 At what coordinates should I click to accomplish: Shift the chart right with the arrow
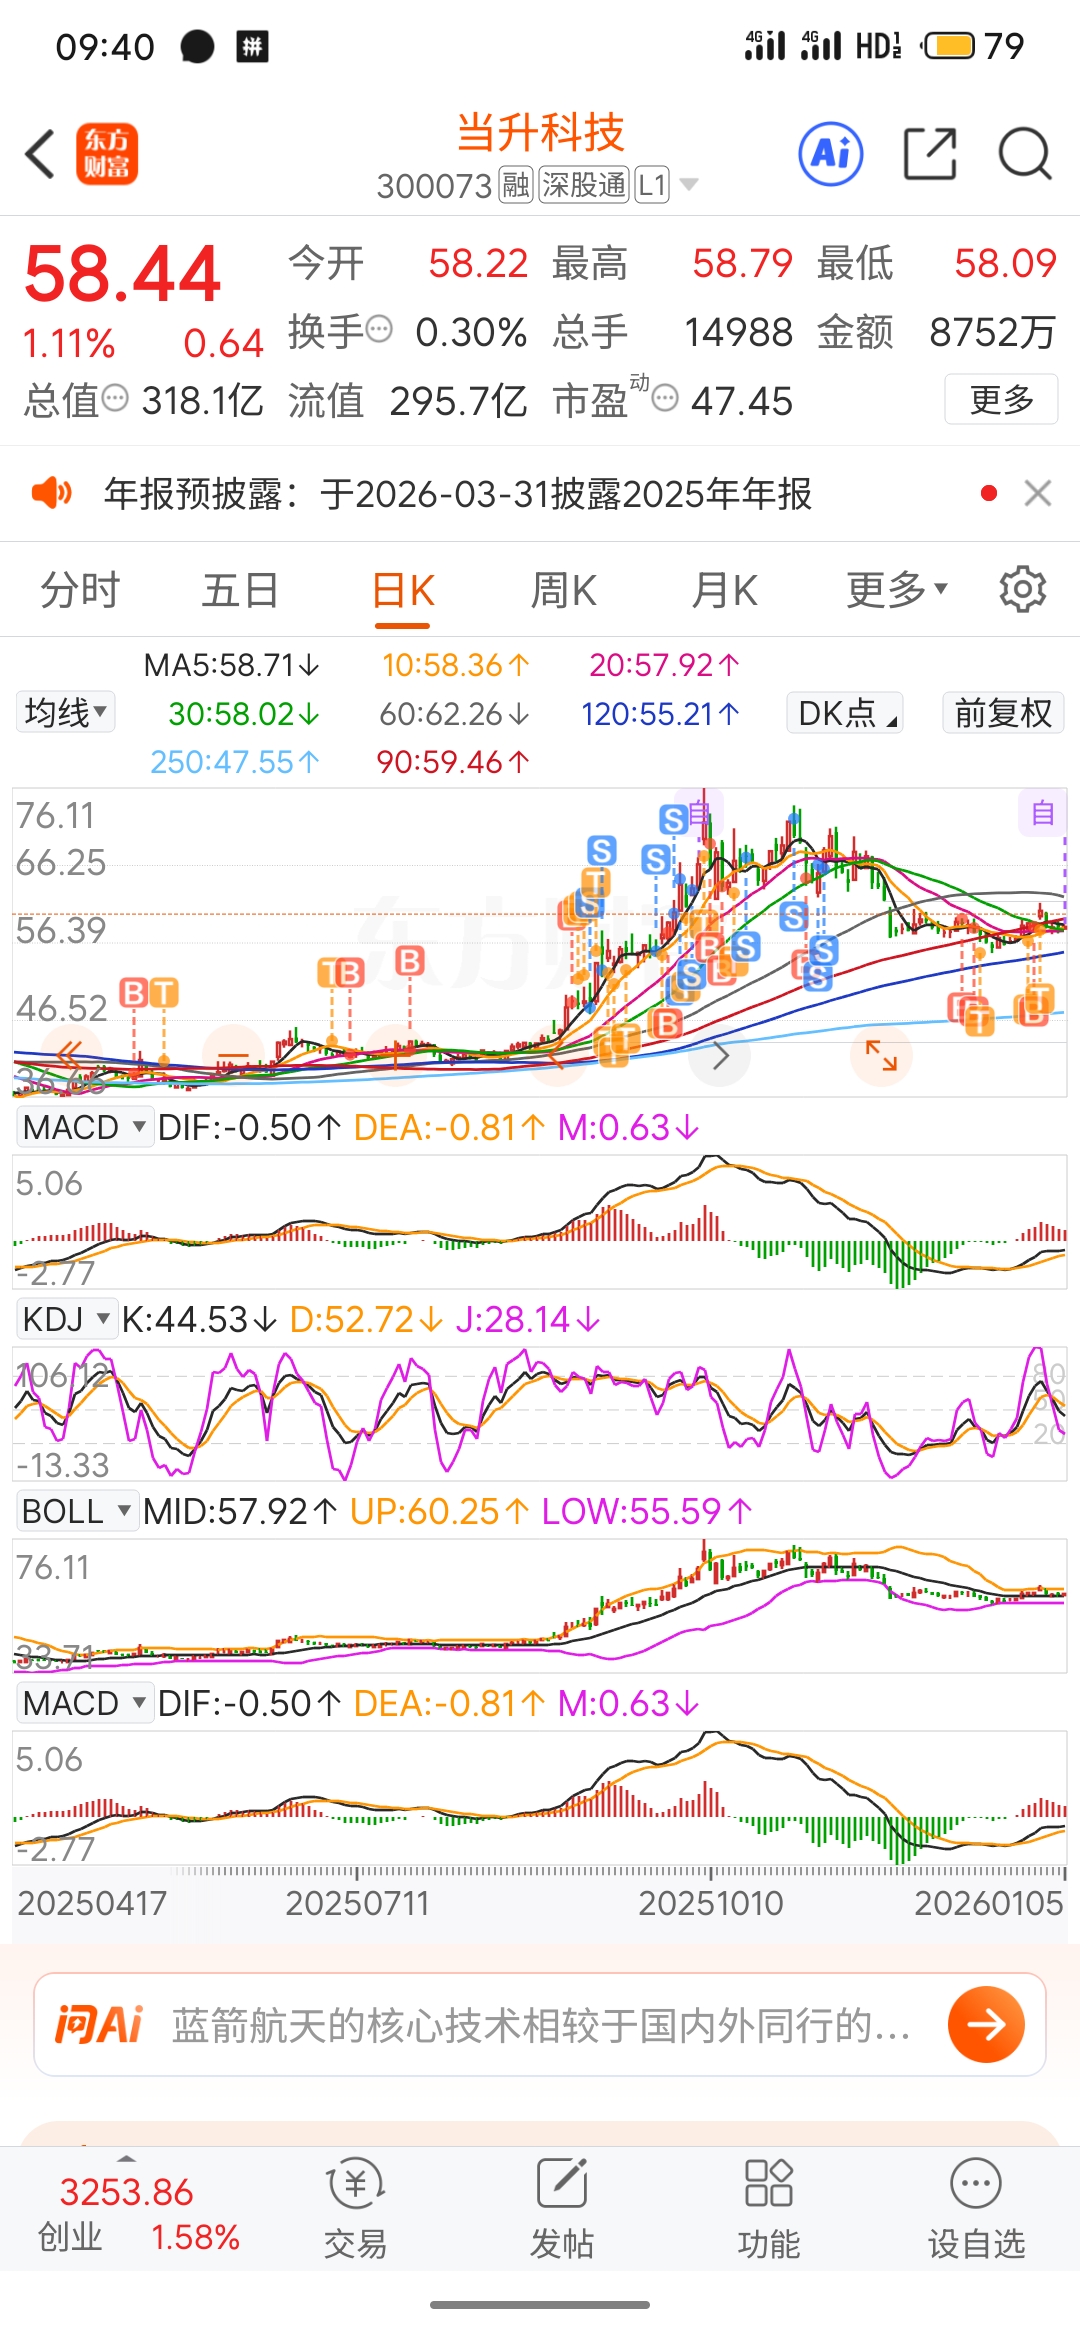[x=720, y=1055]
